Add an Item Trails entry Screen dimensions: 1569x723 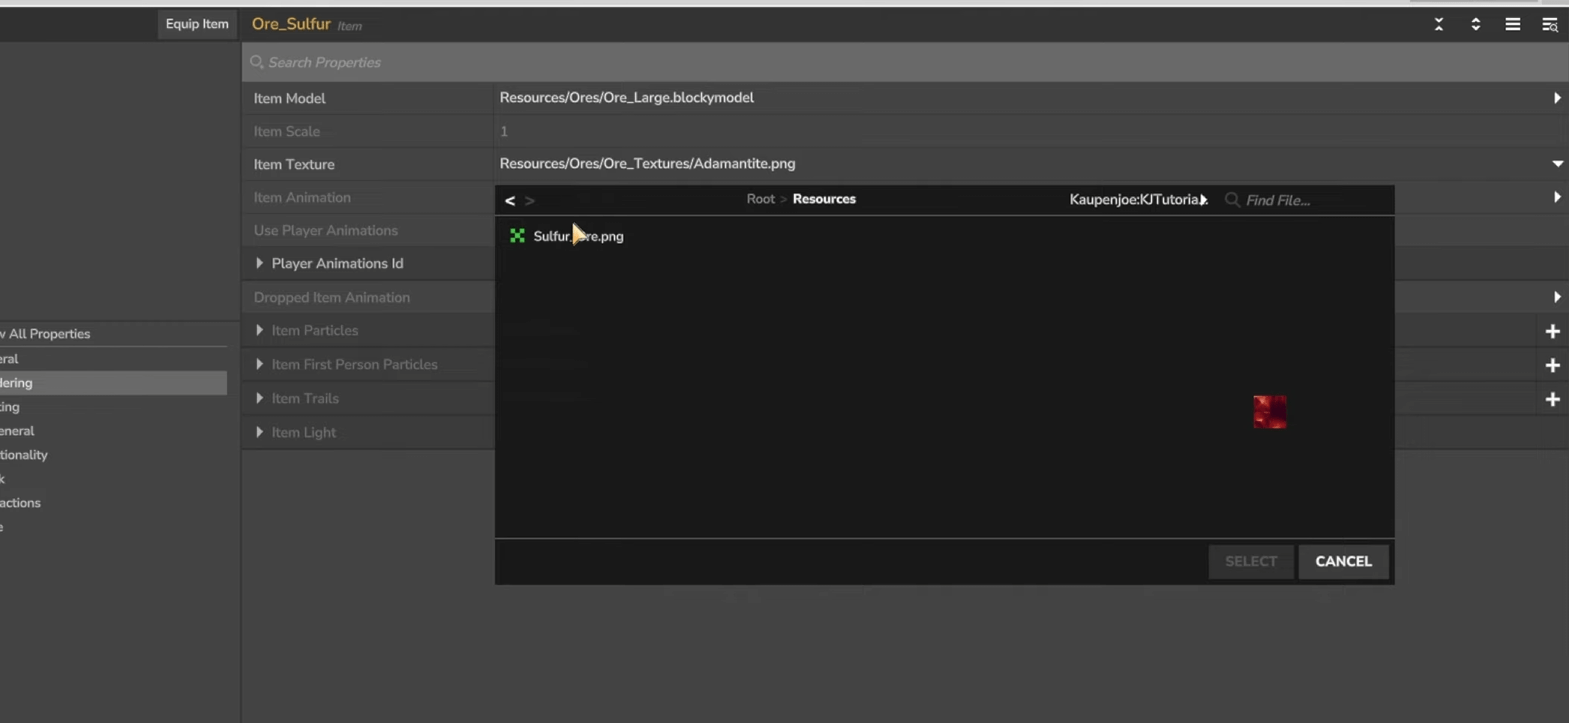pos(1552,399)
